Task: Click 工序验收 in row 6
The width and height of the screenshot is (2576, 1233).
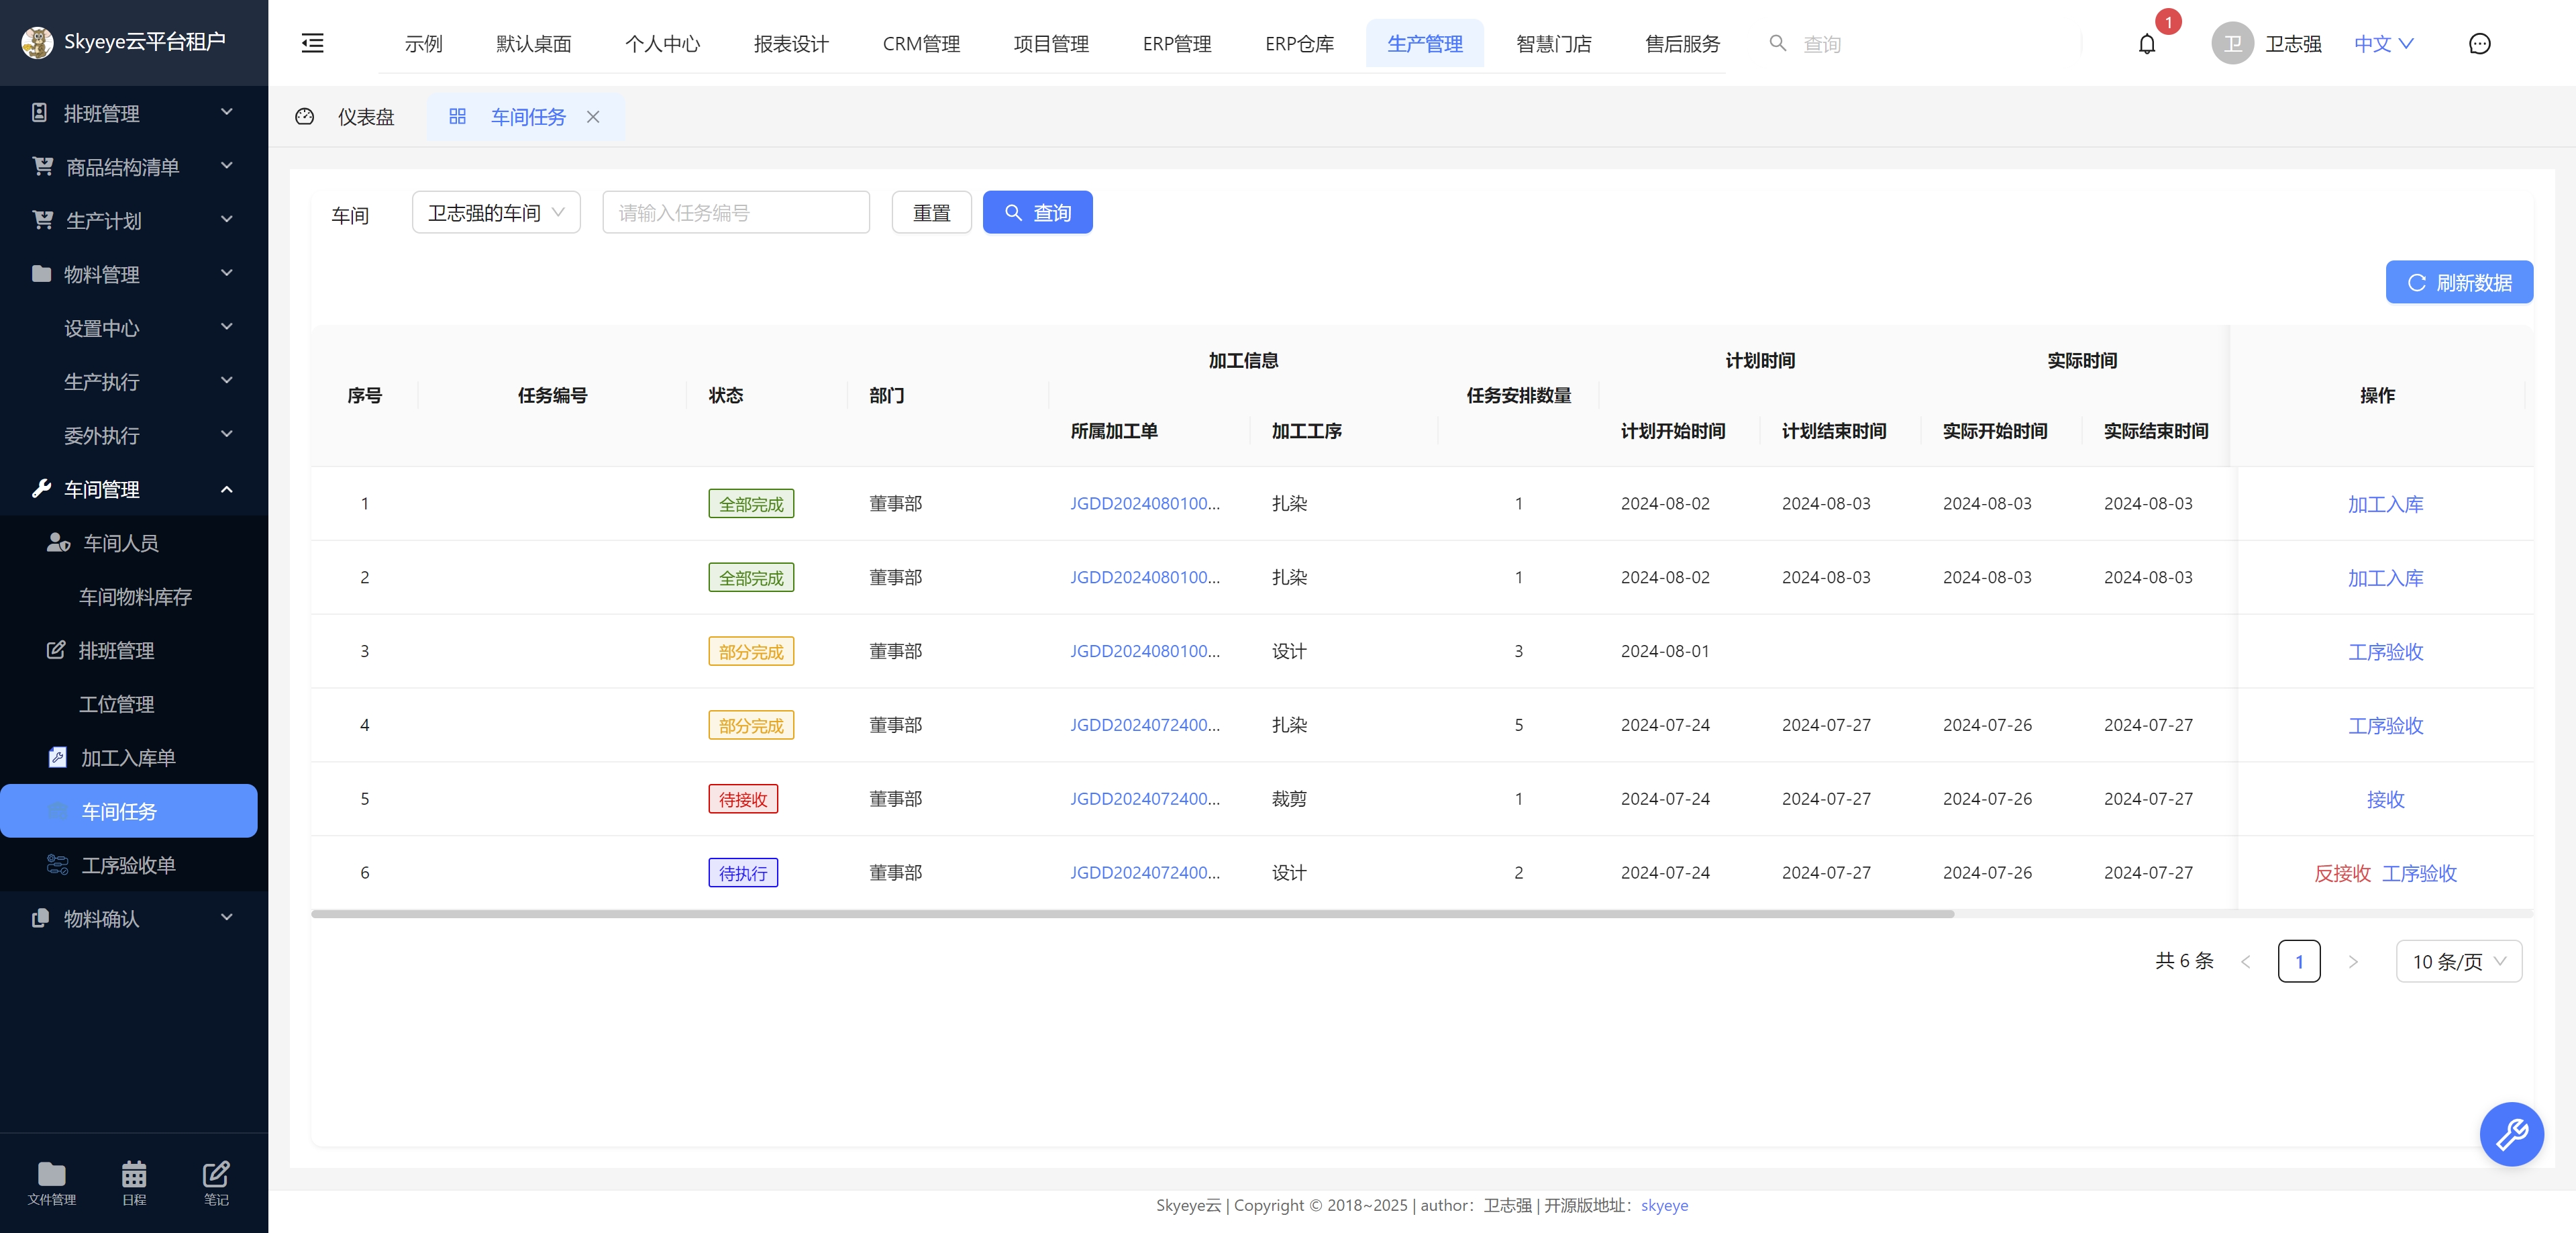Action: tap(2419, 873)
